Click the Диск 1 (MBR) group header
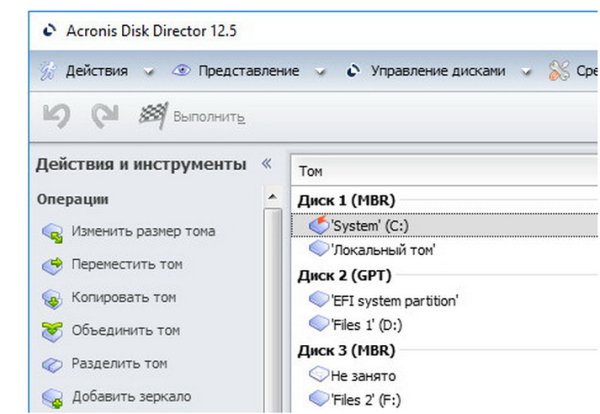Viewport: 600px width, 414px height. (x=346, y=200)
